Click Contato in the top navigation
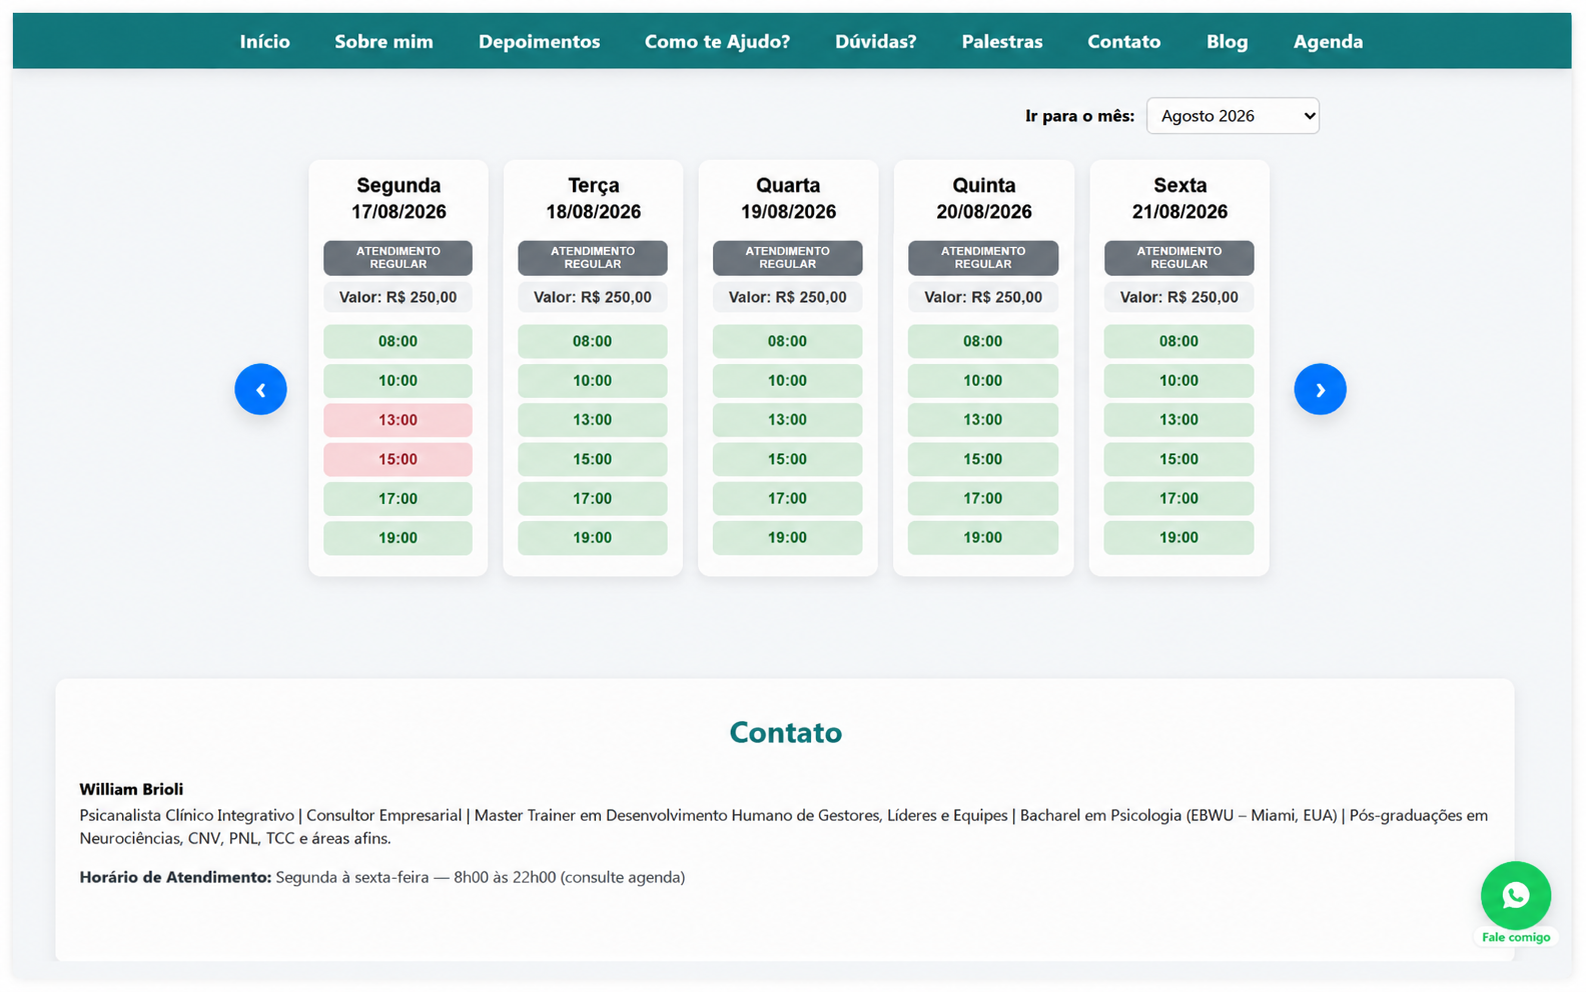Viewport: 1586px width, 992px height. (1124, 42)
